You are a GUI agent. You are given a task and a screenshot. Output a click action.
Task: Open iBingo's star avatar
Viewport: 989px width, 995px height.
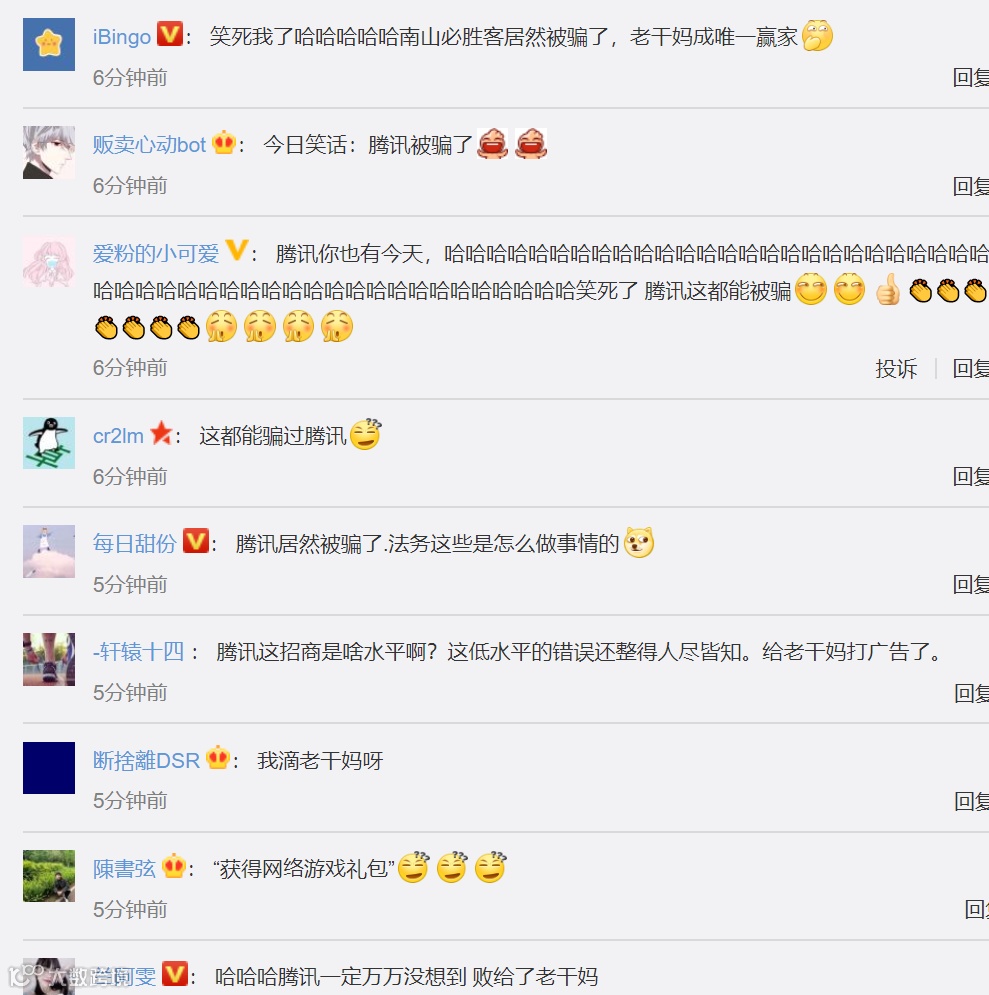(x=49, y=44)
